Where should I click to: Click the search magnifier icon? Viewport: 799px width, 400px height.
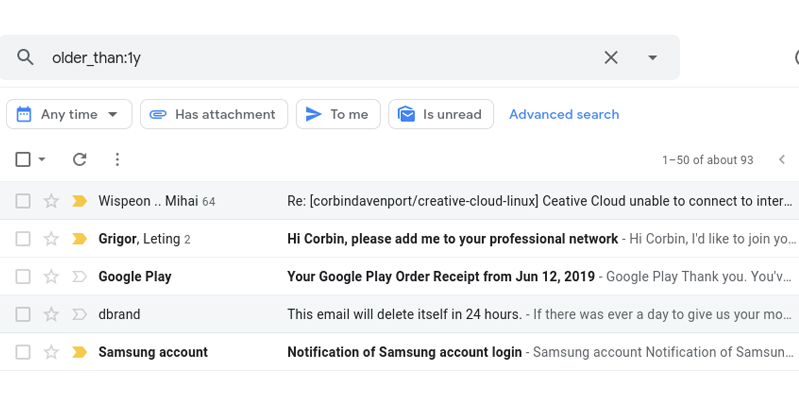[25, 58]
